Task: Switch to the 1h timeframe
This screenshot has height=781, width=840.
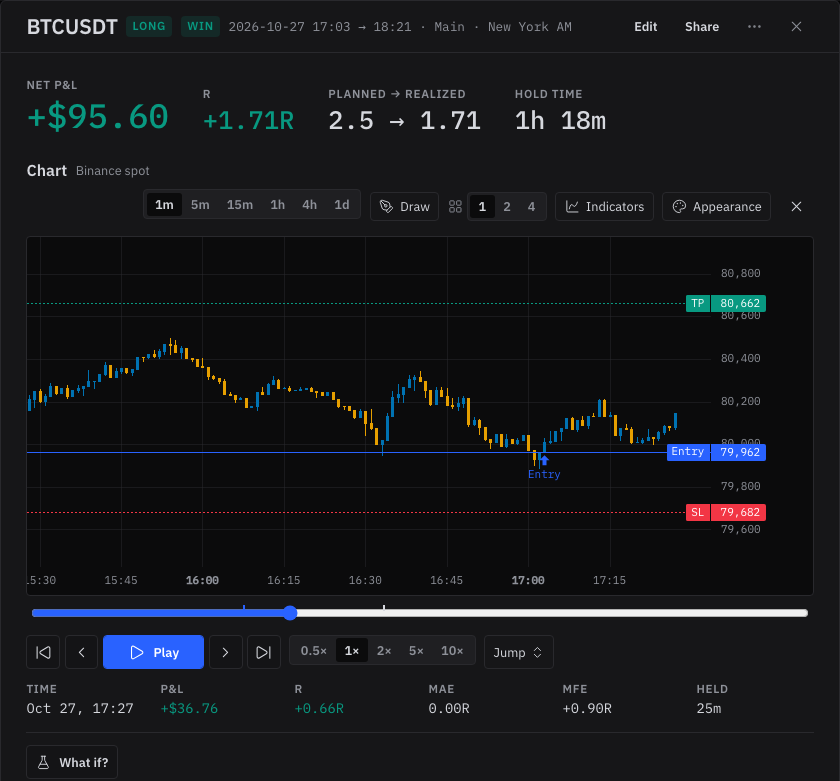Action: pyautogui.click(x=278, y=205)
